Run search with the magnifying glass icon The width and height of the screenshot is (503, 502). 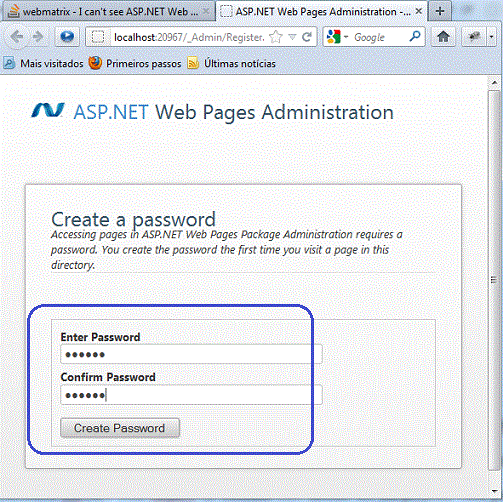[x=415, y=37]
